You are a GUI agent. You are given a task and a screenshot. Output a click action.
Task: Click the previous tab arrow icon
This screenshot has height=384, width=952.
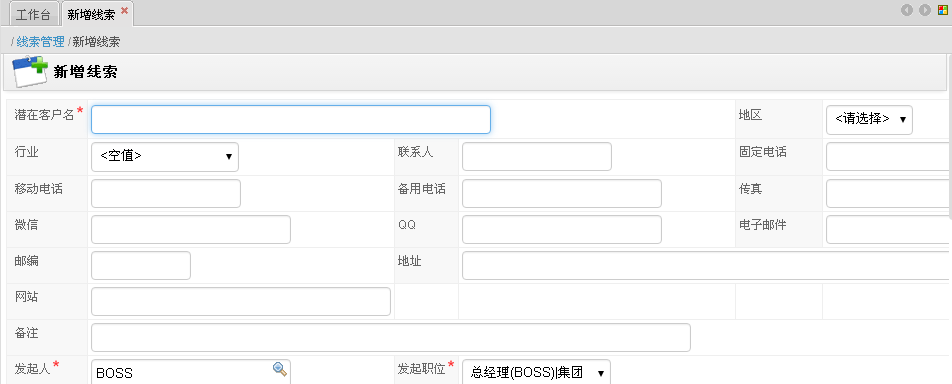pyautogui.click(x=907, y=10)
